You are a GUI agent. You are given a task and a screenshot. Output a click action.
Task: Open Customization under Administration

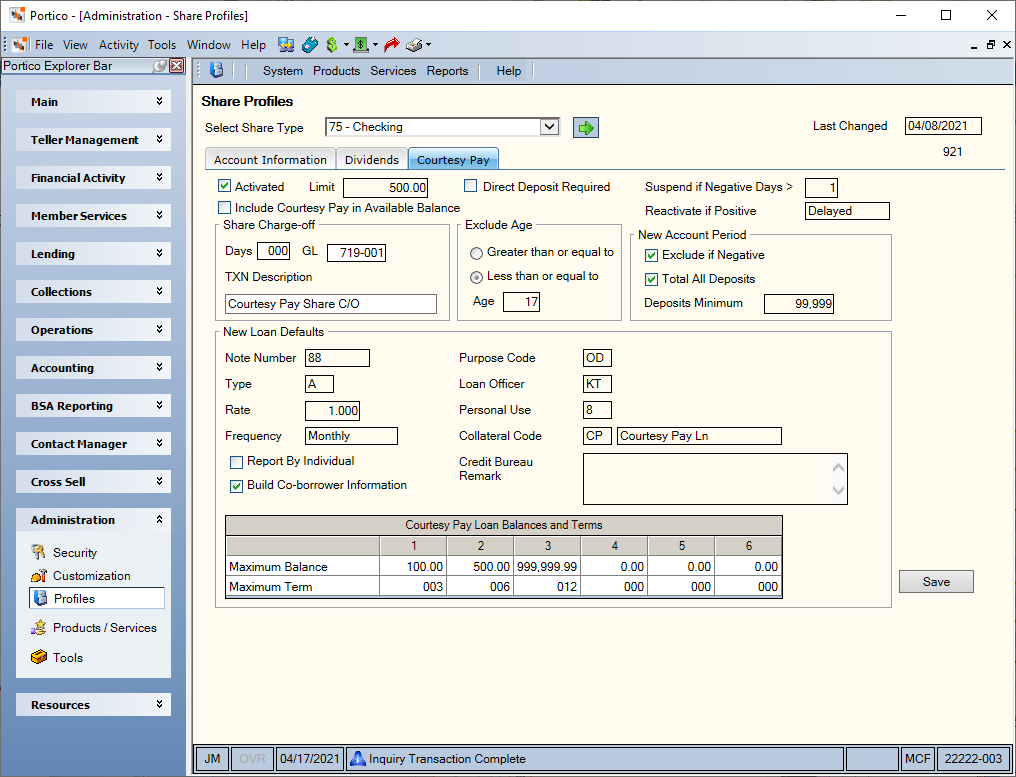(x=91, y=575)
